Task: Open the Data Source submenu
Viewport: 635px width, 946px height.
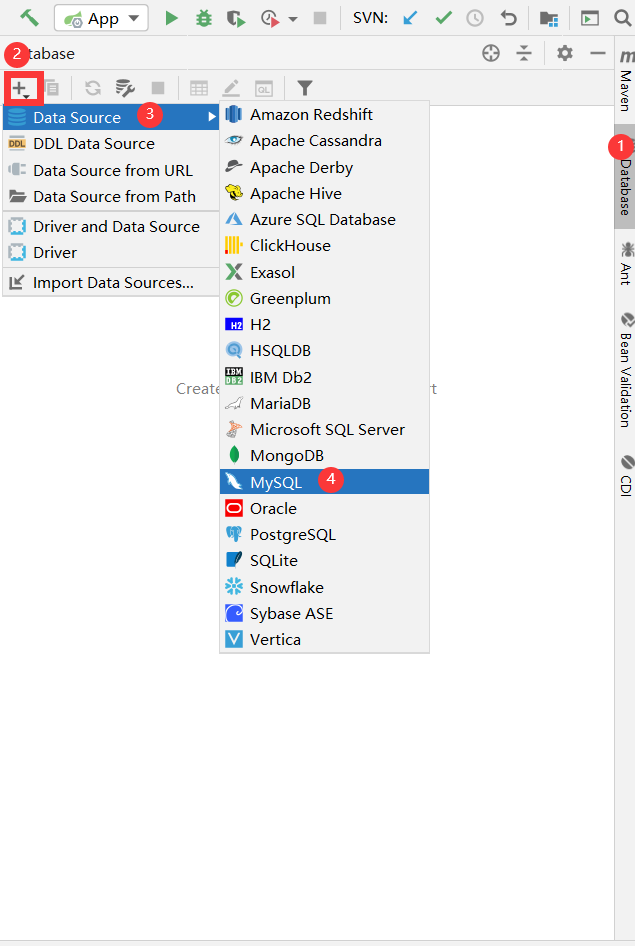Action: tap(111, 117)
